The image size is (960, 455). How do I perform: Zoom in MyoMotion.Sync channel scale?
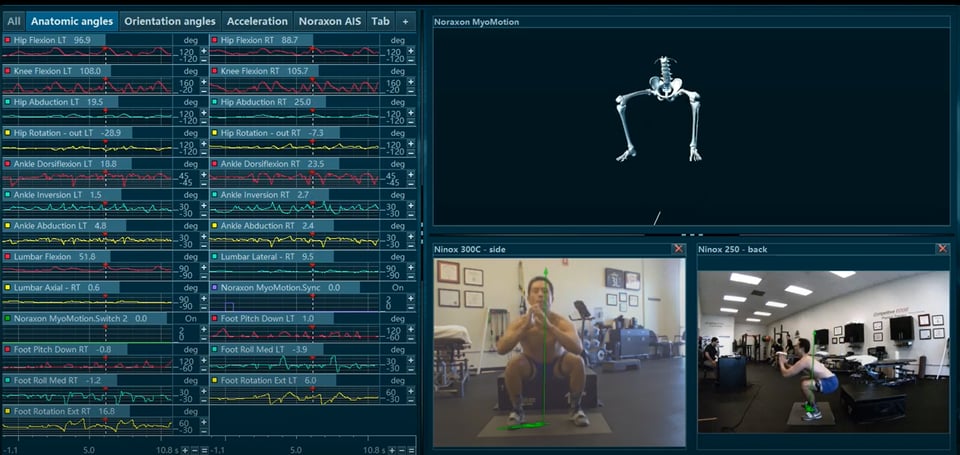point(411,298)
